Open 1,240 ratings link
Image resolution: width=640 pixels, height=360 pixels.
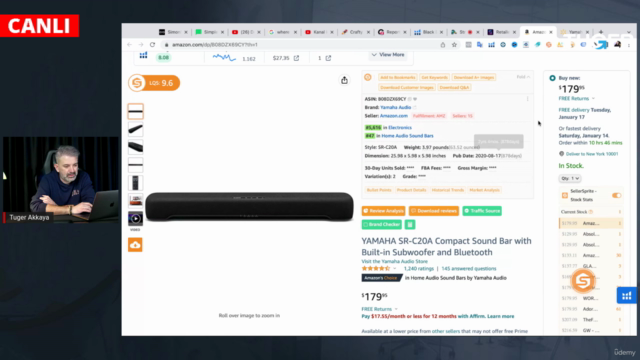coord(418,269)
